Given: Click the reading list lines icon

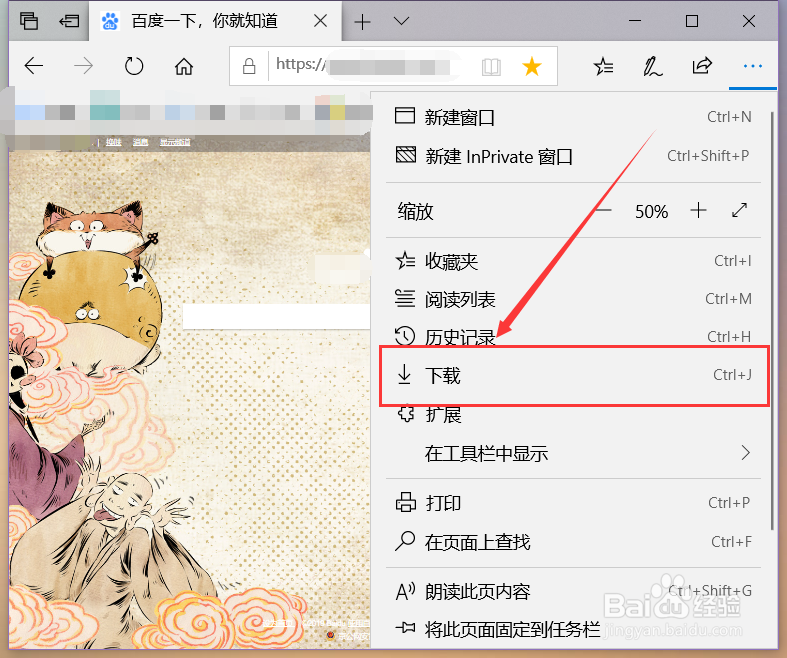Looking at the screenshot, I should [405, 299].
